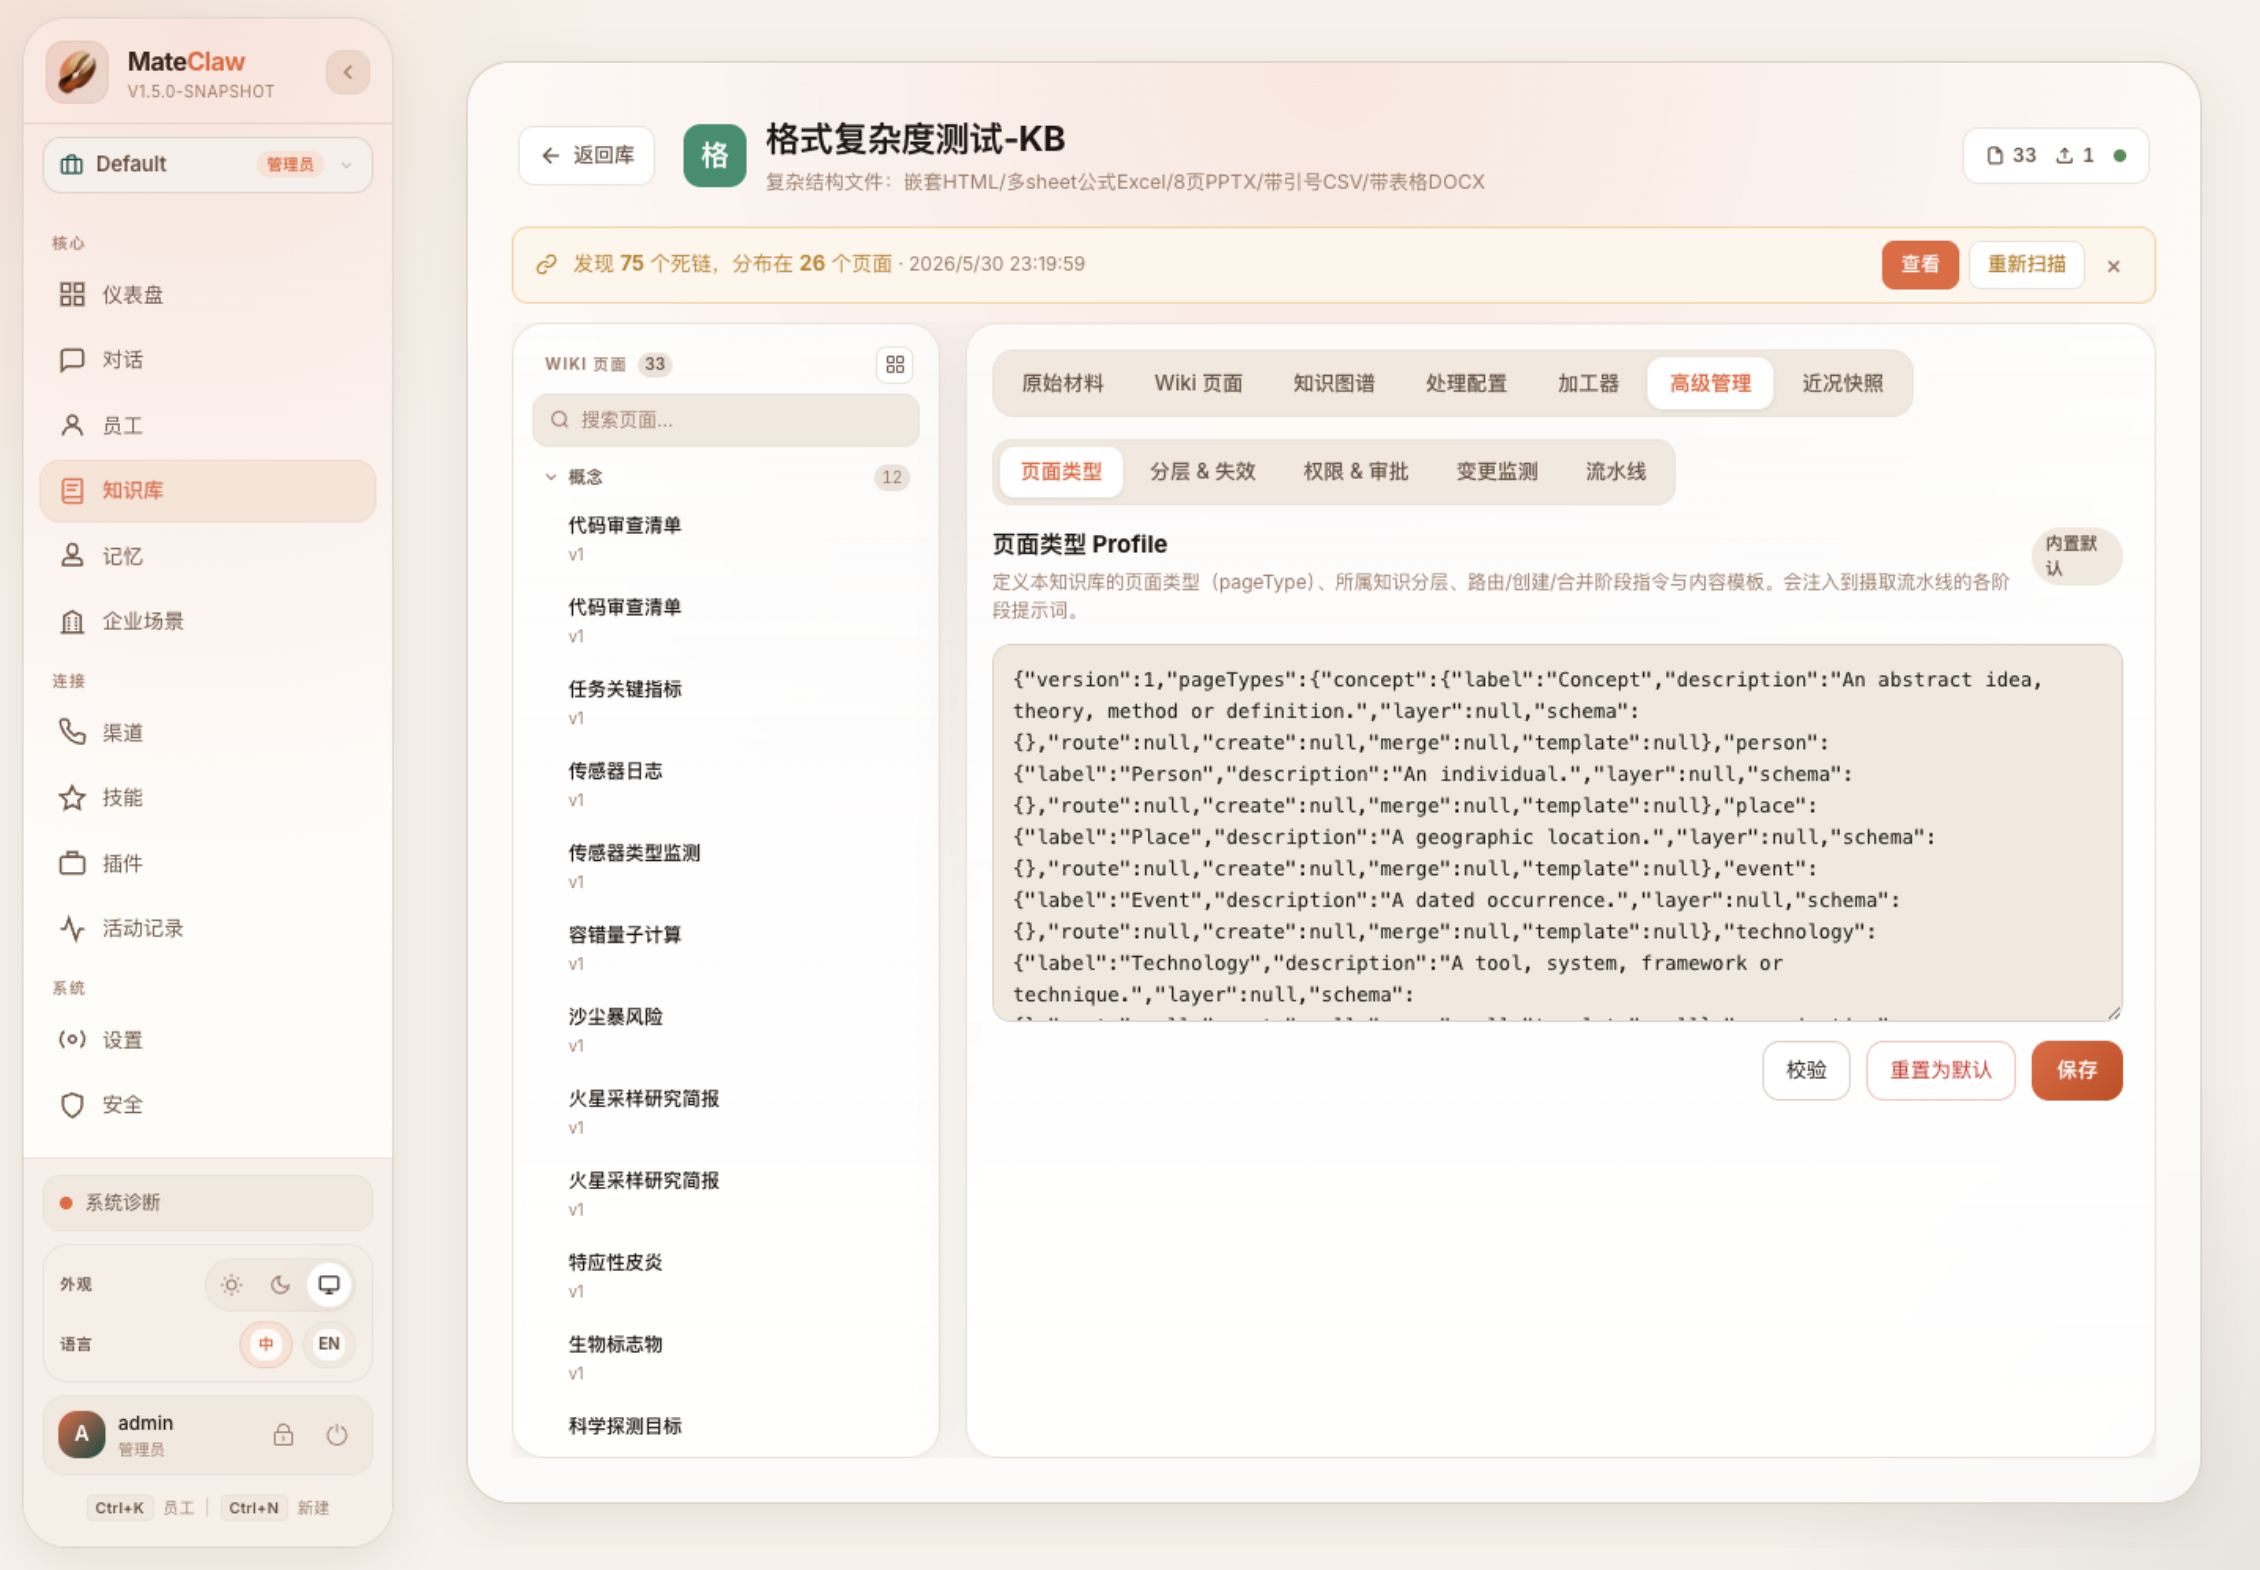Screen dimensions: 2260x1570
Task: Open the 沙尘暴风险 wiki page
Action: click(x=726, y=1030)
